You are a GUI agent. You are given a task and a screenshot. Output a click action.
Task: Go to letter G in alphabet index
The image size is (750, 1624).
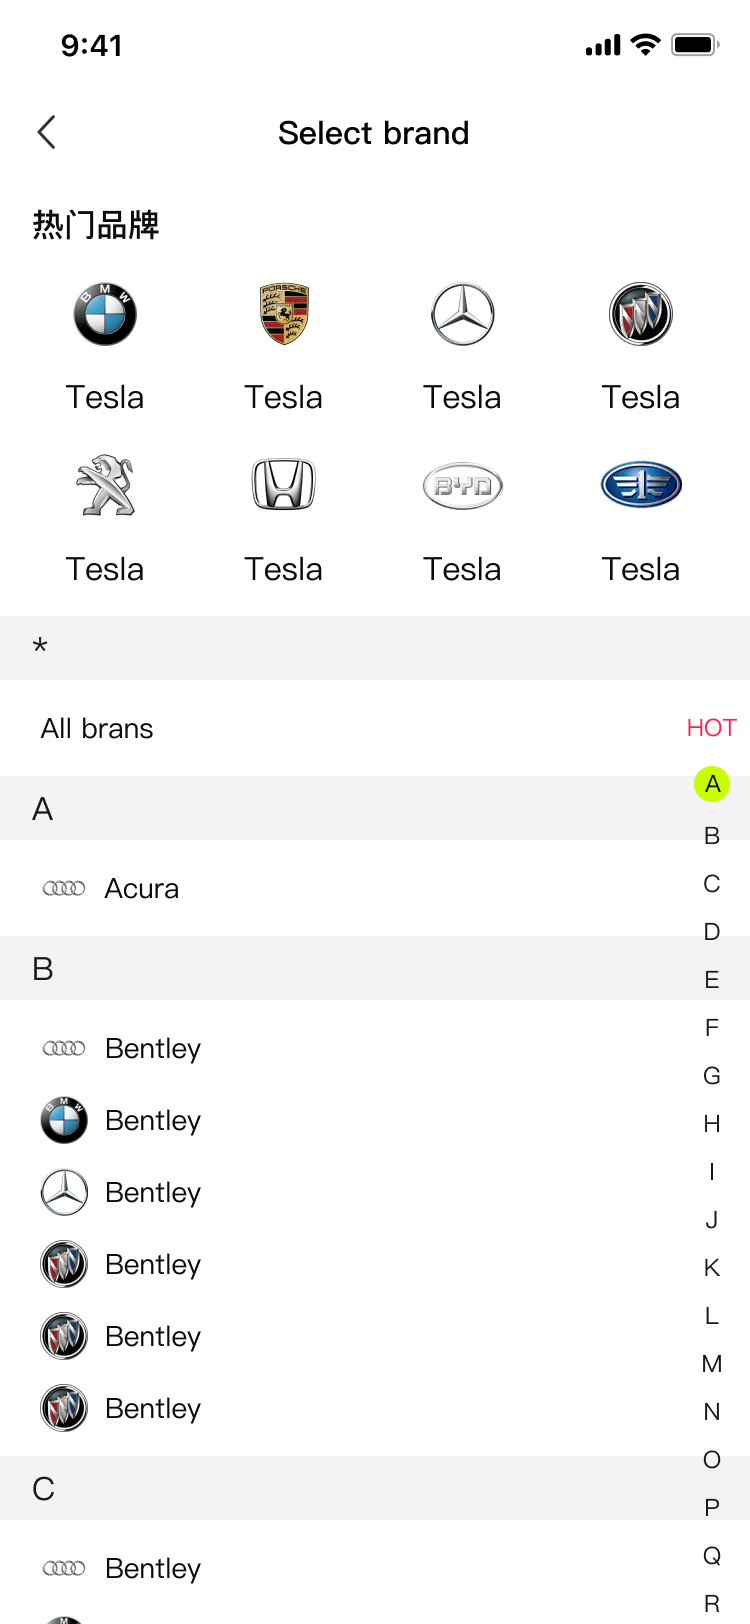tap(712, 1076)
